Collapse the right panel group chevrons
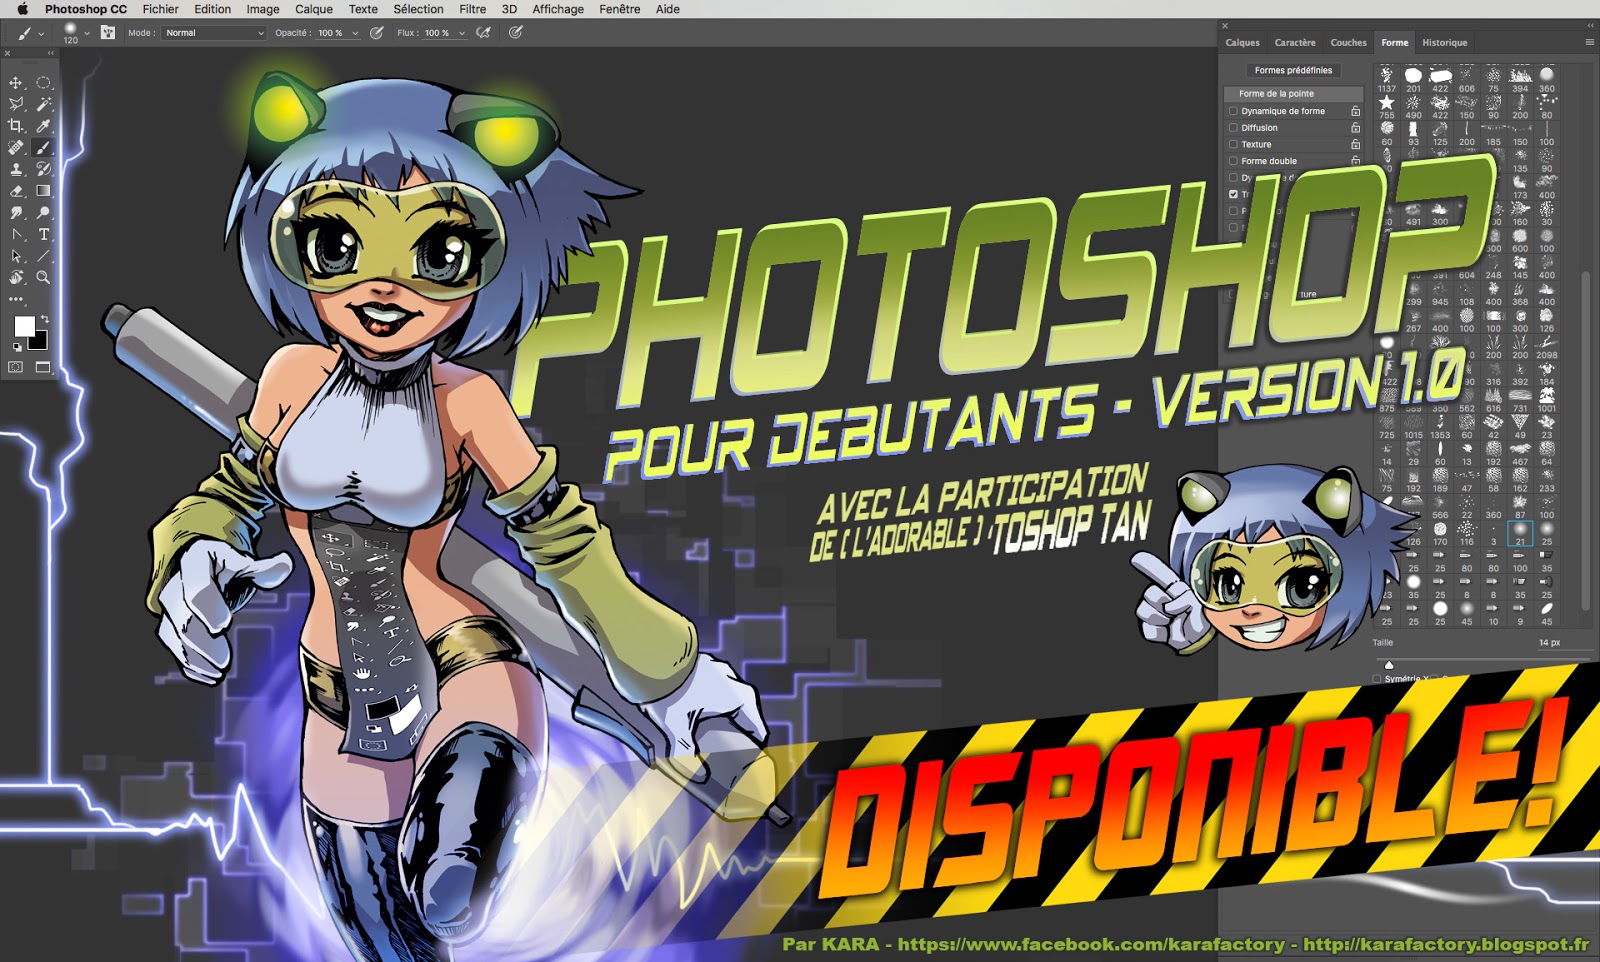 point(1591,26)
